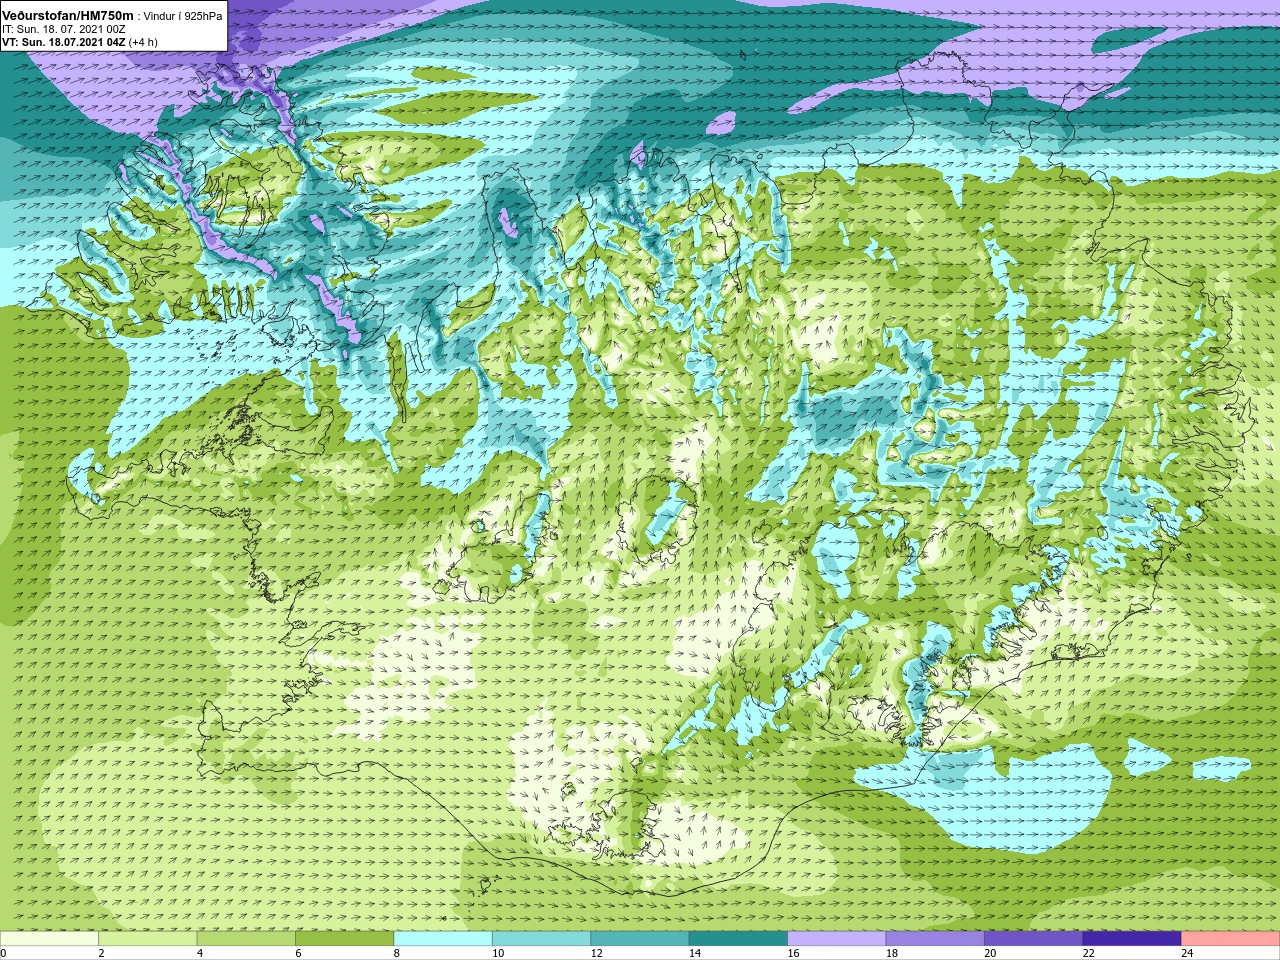The height and width of the screenshot is (960, 1280).
Task: Click the 'Vindur í 925hPa' label
Action: [184, 17]
